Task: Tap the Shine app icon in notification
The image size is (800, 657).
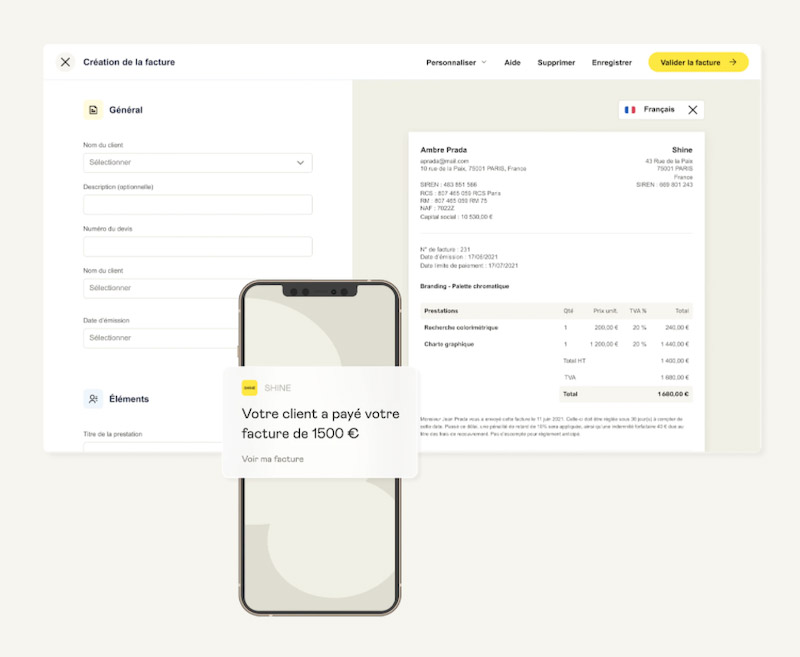Action: [x=249, y=388]
